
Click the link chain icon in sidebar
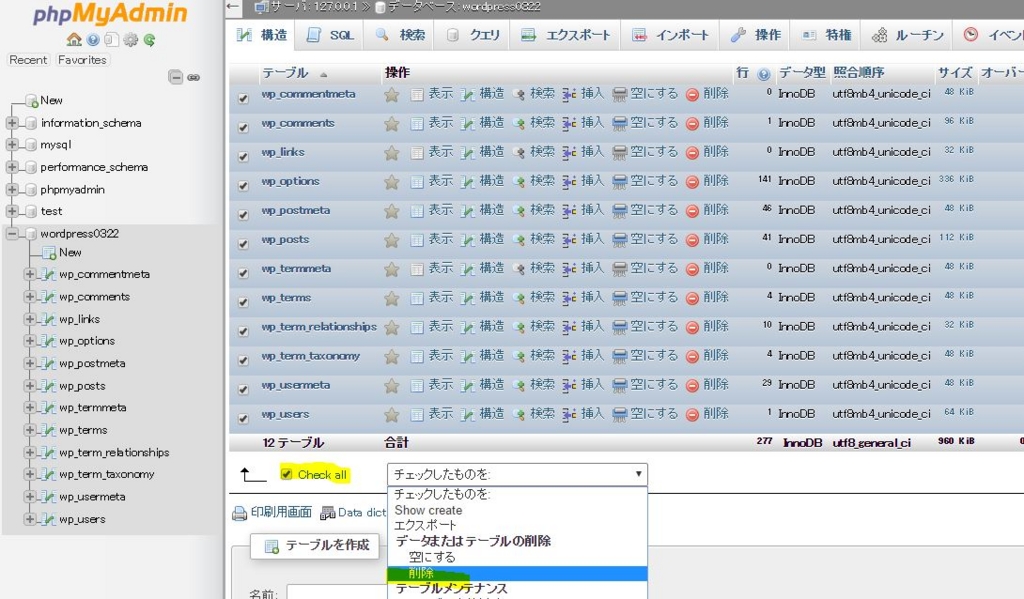[x=193, y=77]
